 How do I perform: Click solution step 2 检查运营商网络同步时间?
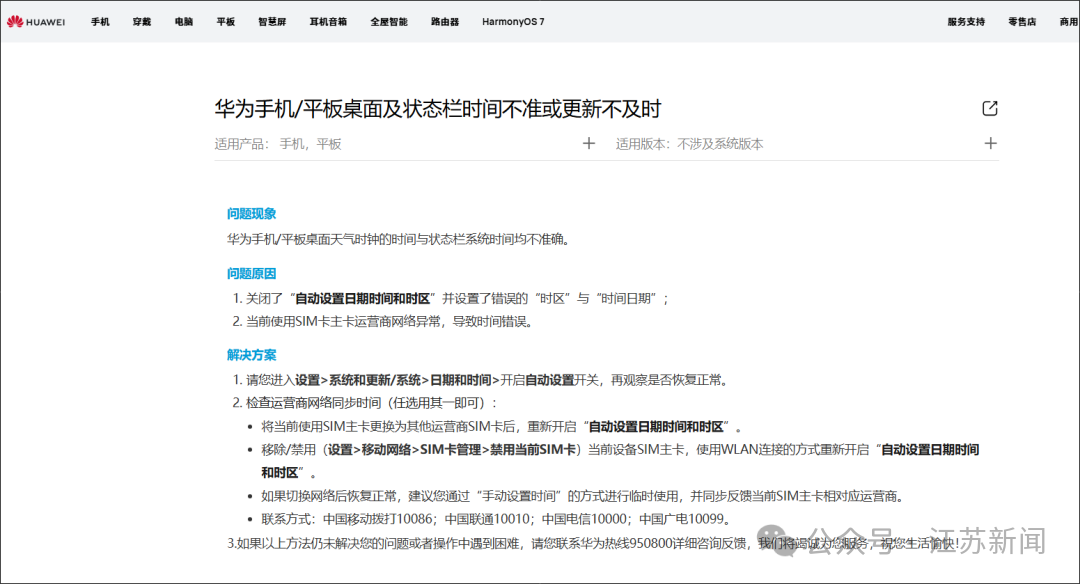366,402
